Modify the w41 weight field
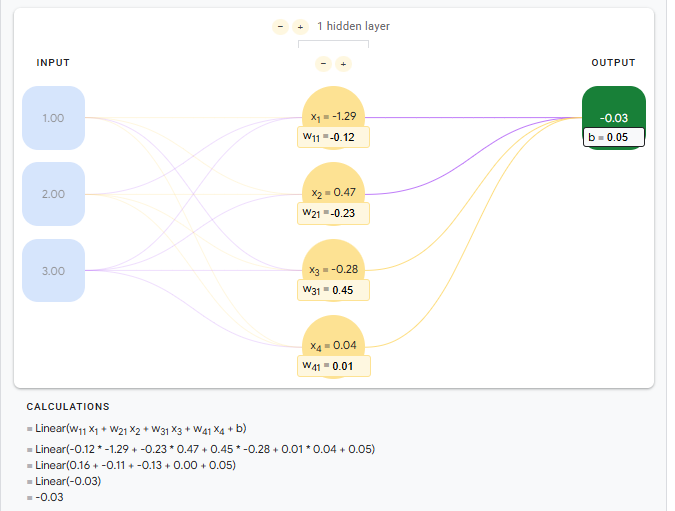 [x=334, y=366]
